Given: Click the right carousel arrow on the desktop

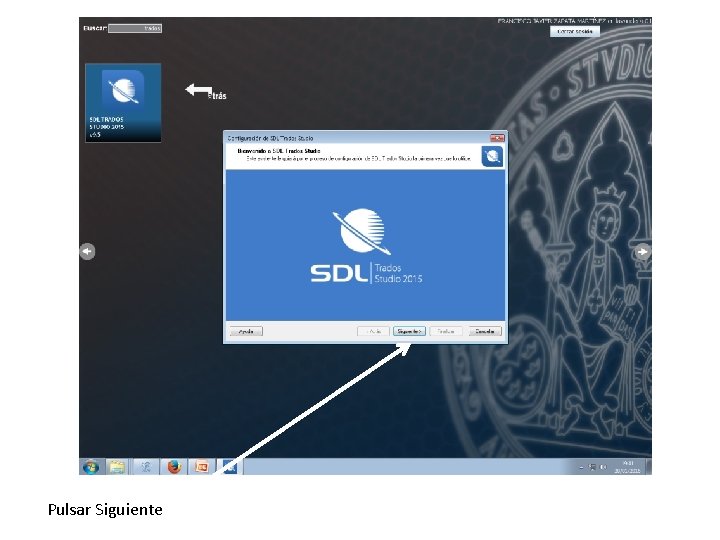Looking at the screenshot, I should click(642, 251).
